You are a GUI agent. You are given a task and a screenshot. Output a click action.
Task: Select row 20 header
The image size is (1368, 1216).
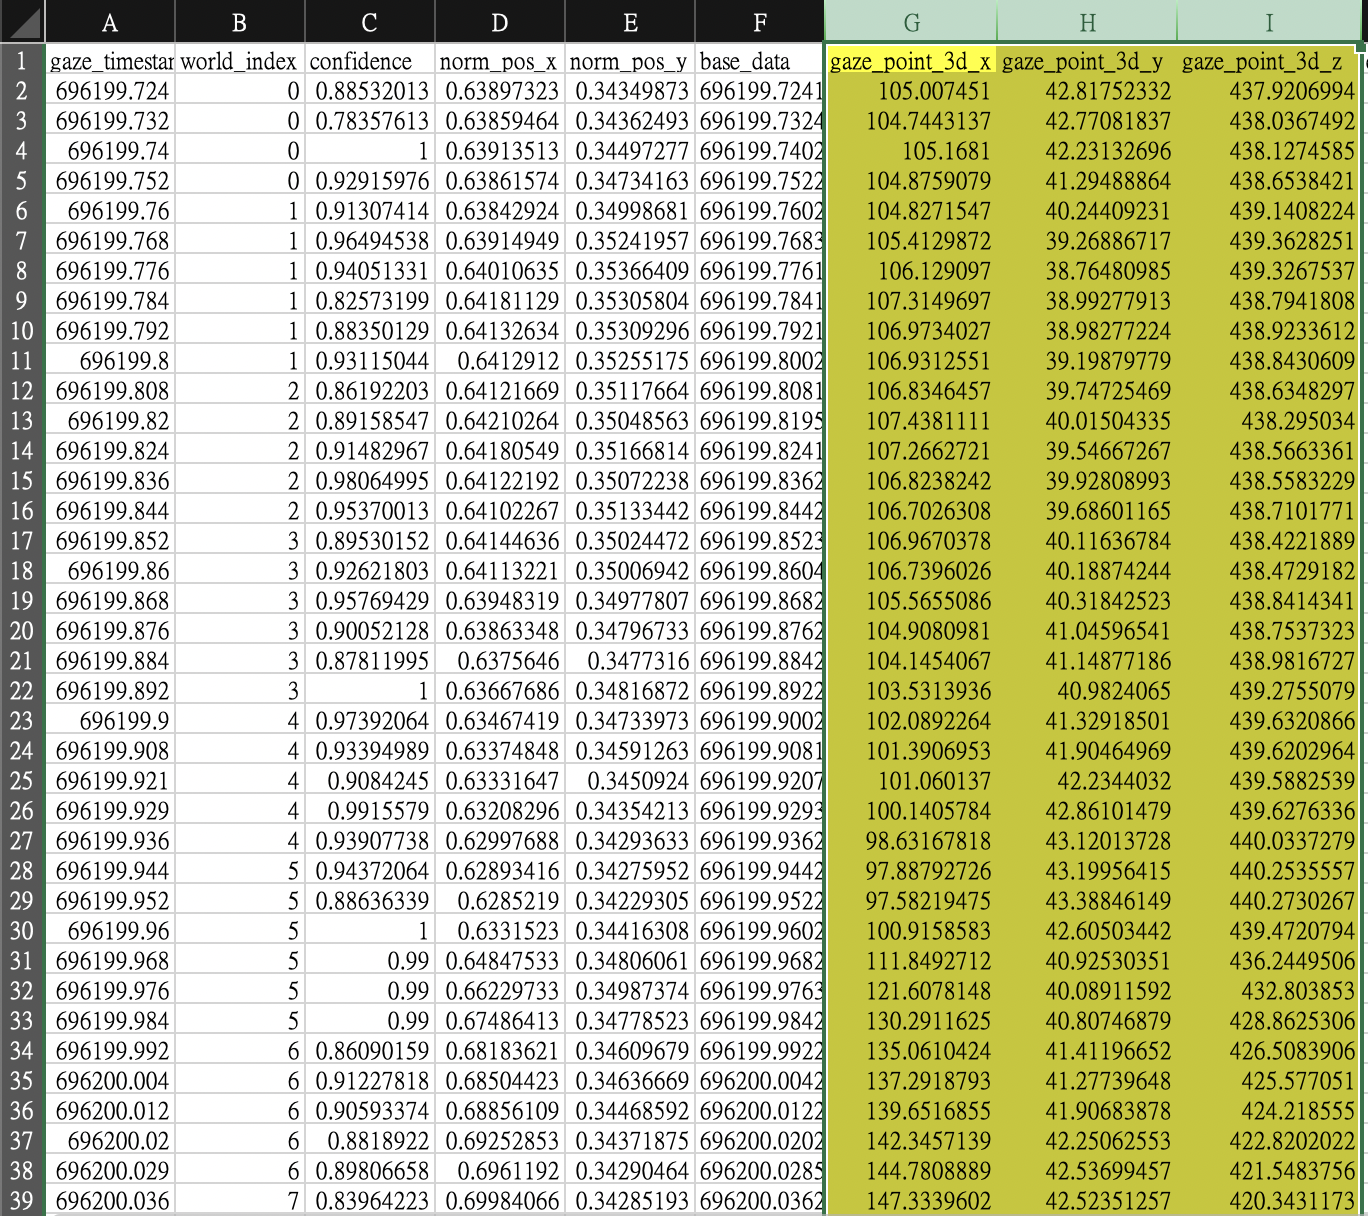22,631
